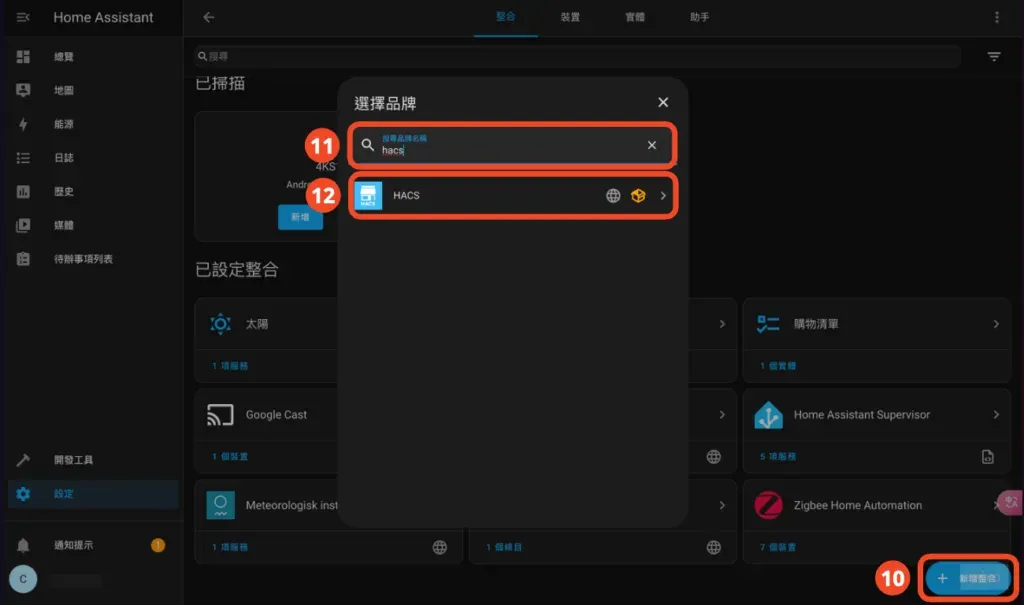Image resolution: width=1024 pixels, height=605 pixels.
Task: Expand the HACS result with its chevron
Action: [x=661, y=196]
